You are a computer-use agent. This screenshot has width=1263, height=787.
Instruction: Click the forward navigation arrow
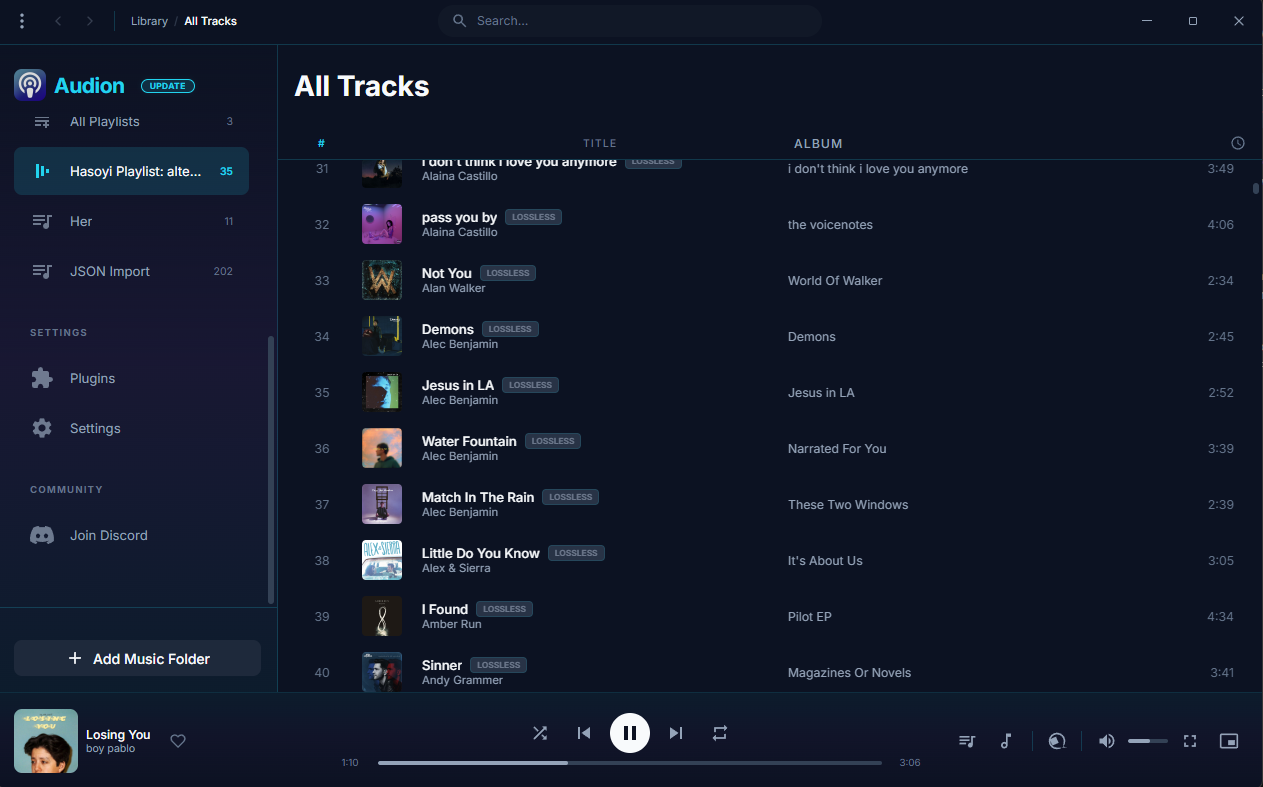click(x=90, y=20)
